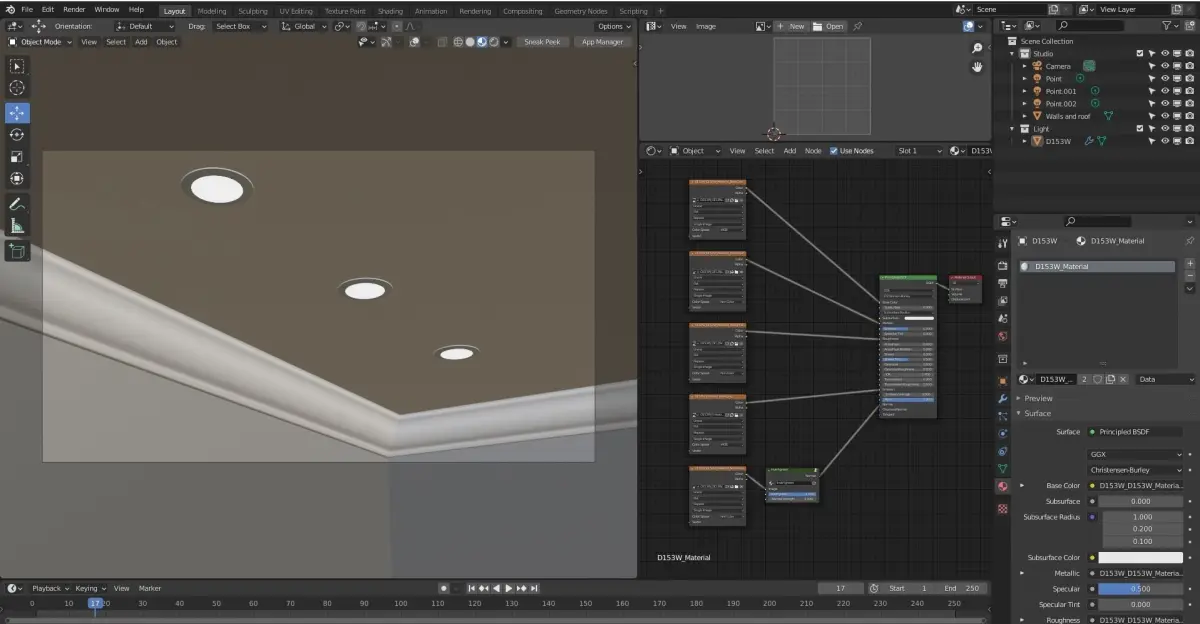Open the Slot 1 dropdown in node editor
Screen dimensions: 1200x624
(x=920, y=151)
